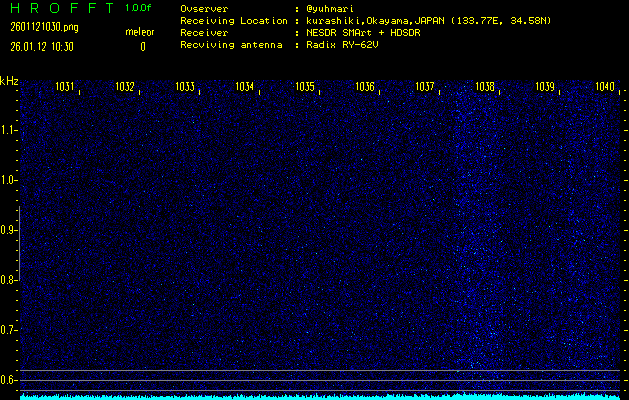Viewport: 629px width, 400px height.
Task: Click the Radix RV-62V antenna name
Action: tap(346, 45)
